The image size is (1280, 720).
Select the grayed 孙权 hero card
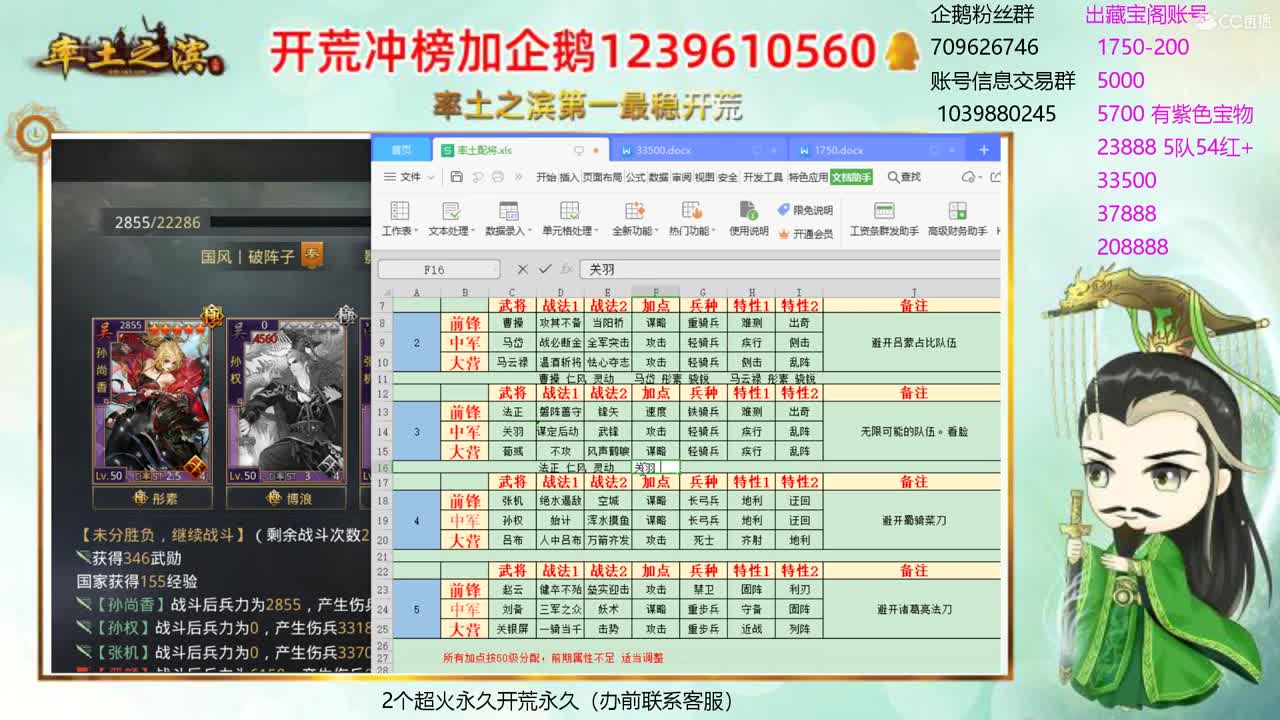pos(287,400)
